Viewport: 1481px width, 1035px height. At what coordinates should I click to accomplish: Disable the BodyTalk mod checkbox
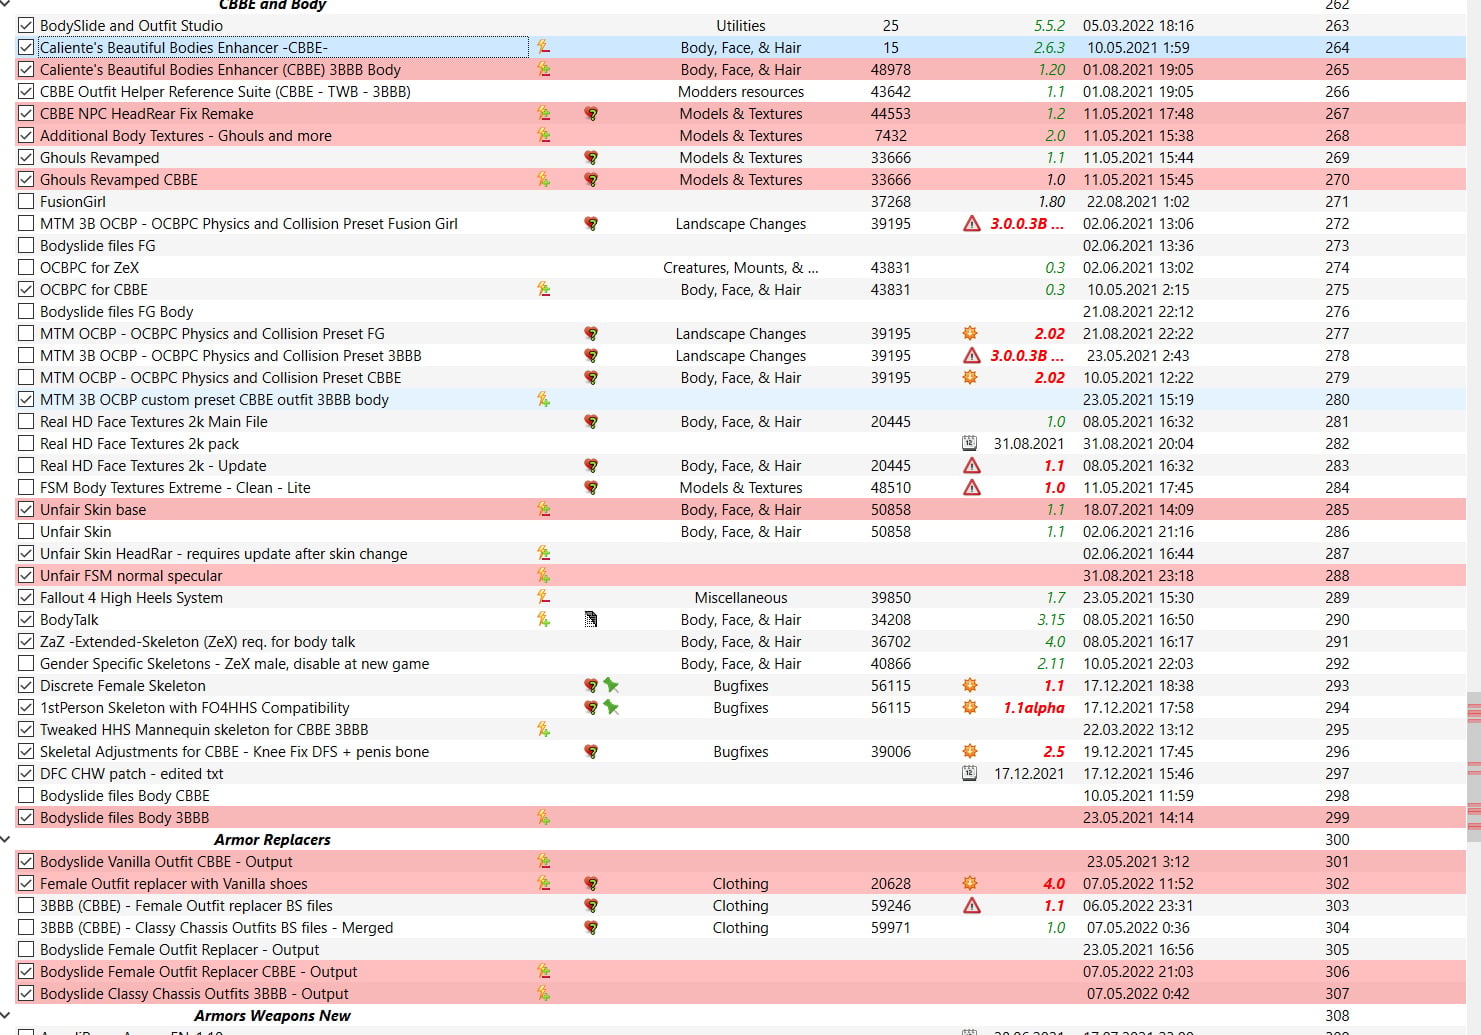click(26, 619)
